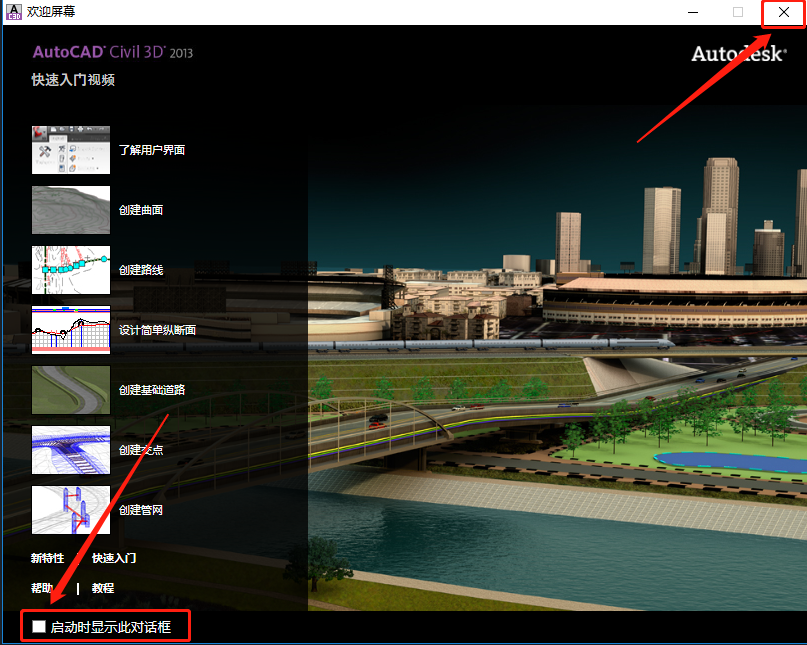Open the 创建基础道路 video thumbnail
The image size is (807, 645).
71,390
